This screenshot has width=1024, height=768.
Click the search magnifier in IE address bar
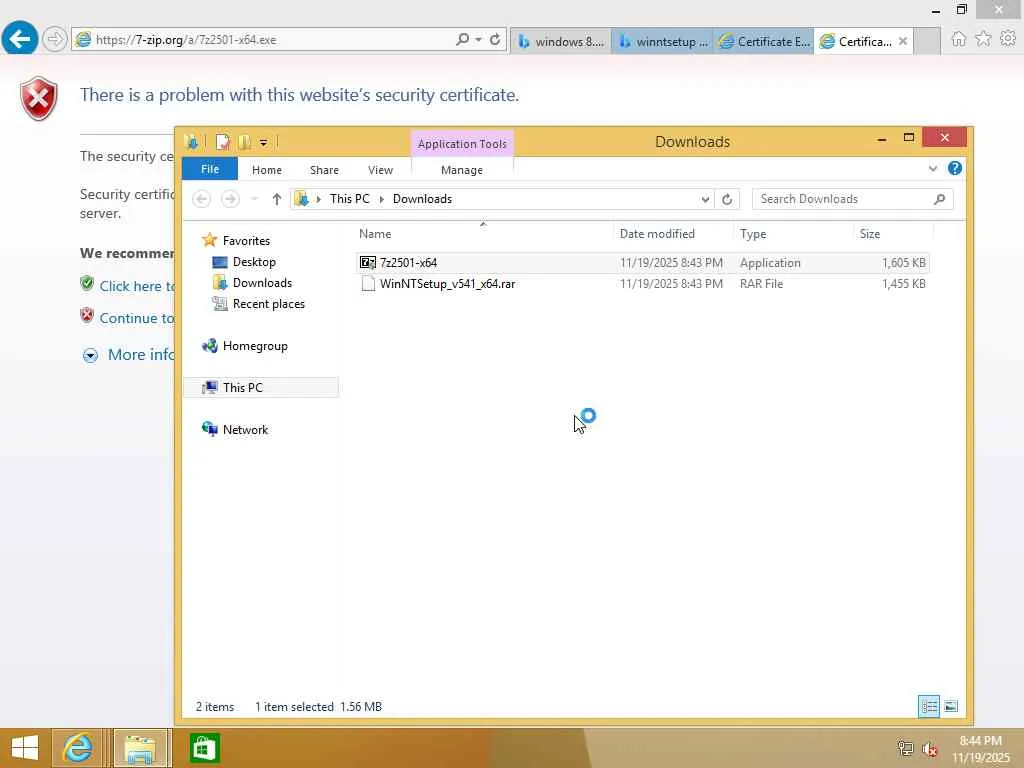(462, 39)
